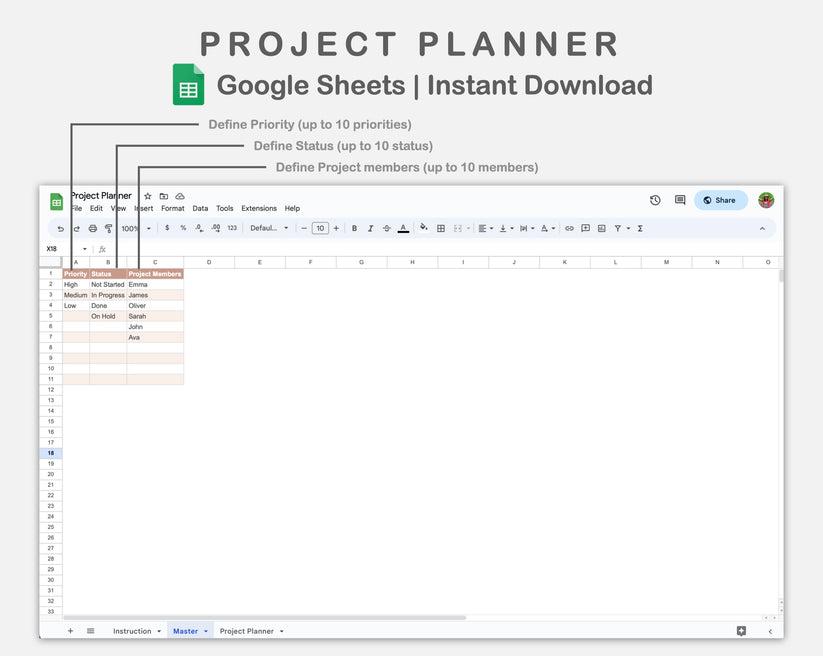Viewport: 823px width, 656px height.
Task: Insert a chart using the chart icon
Action: pos(601,228)
